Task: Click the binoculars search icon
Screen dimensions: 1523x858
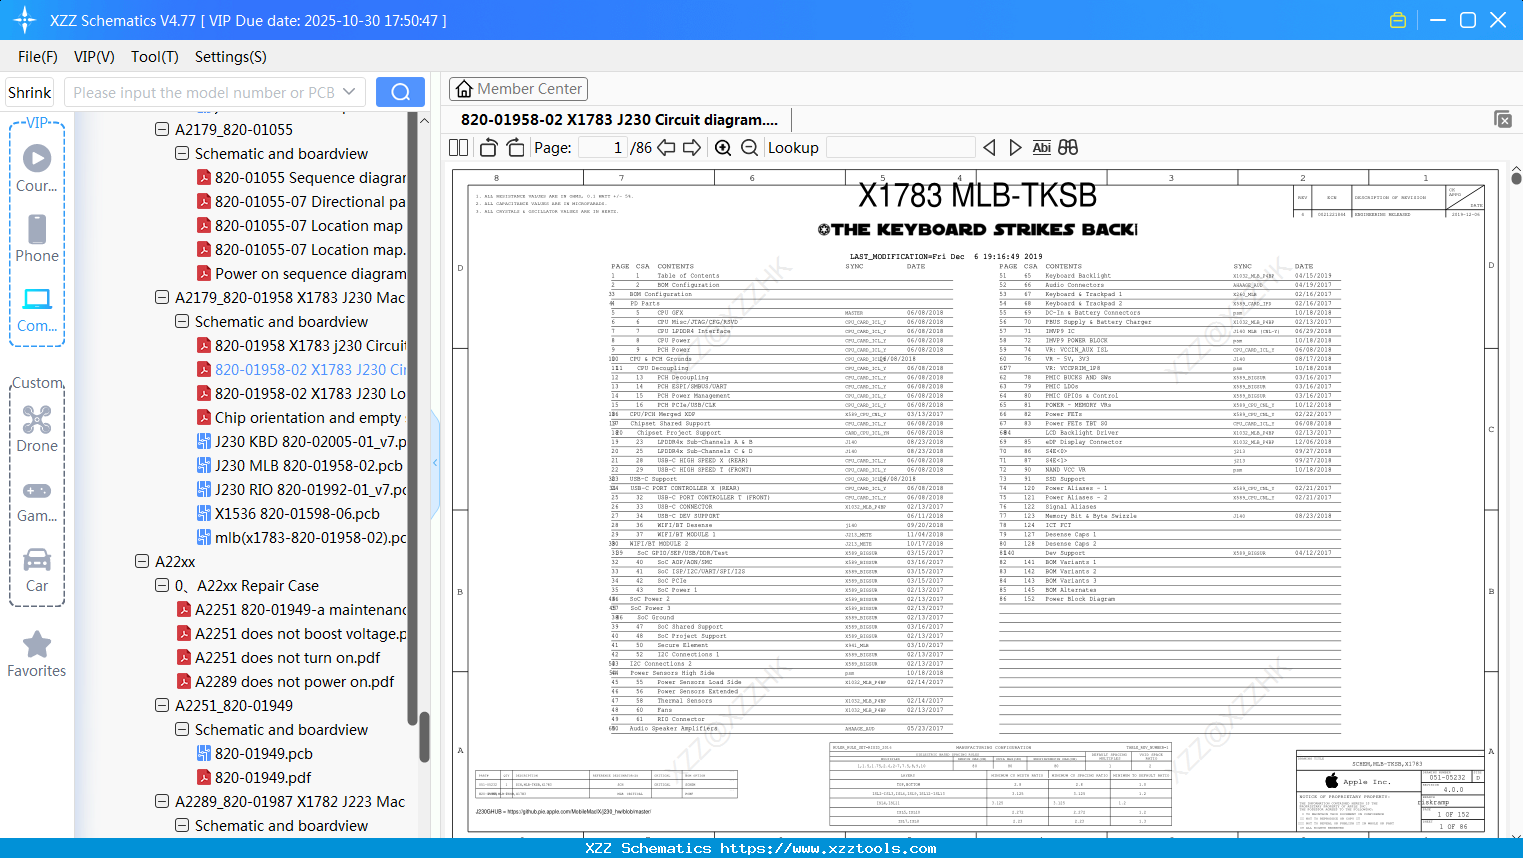Action: (x=1068, y=148)
